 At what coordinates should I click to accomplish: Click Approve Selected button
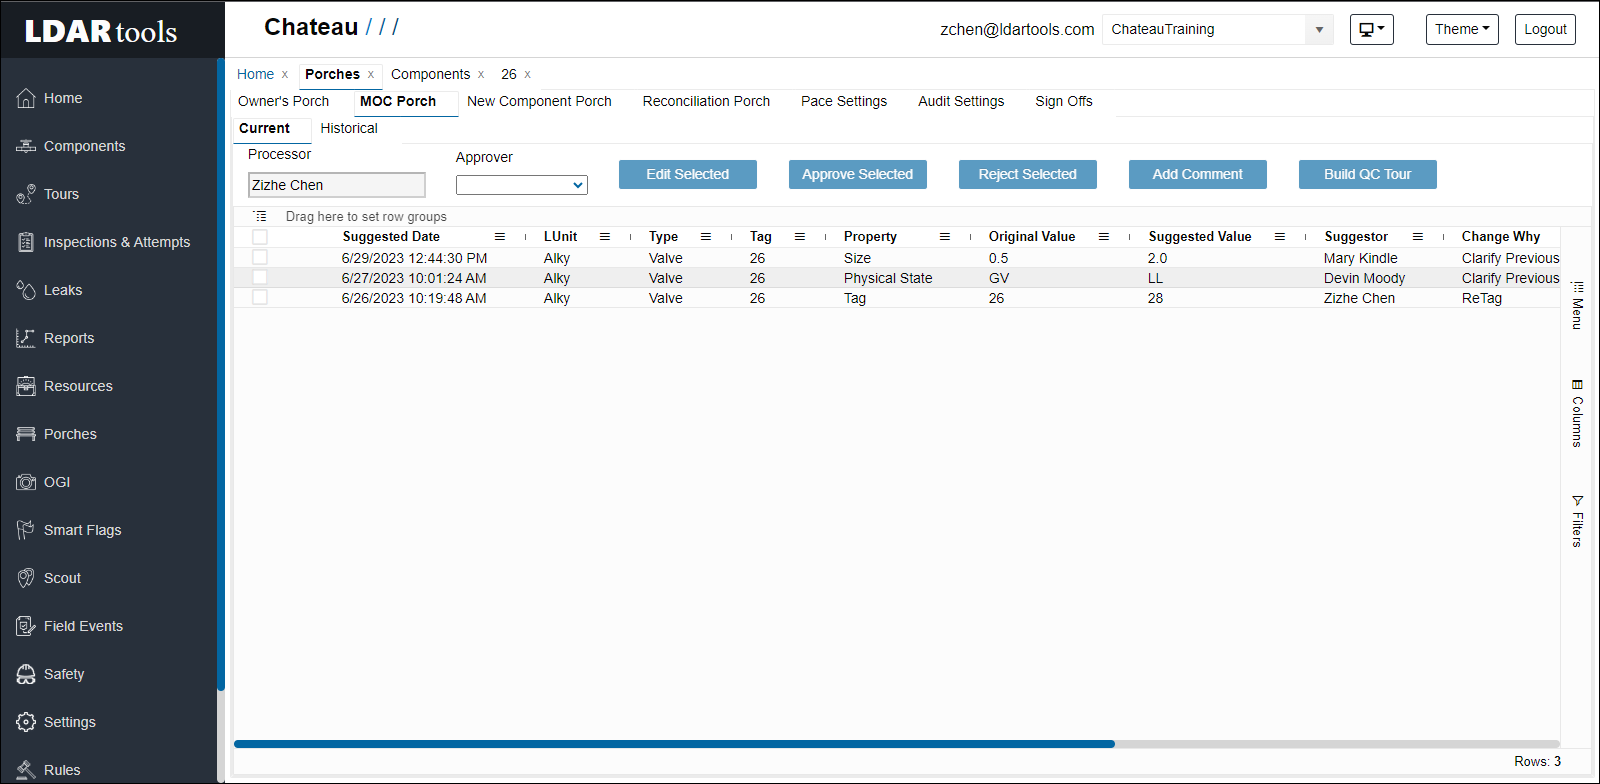858,174
